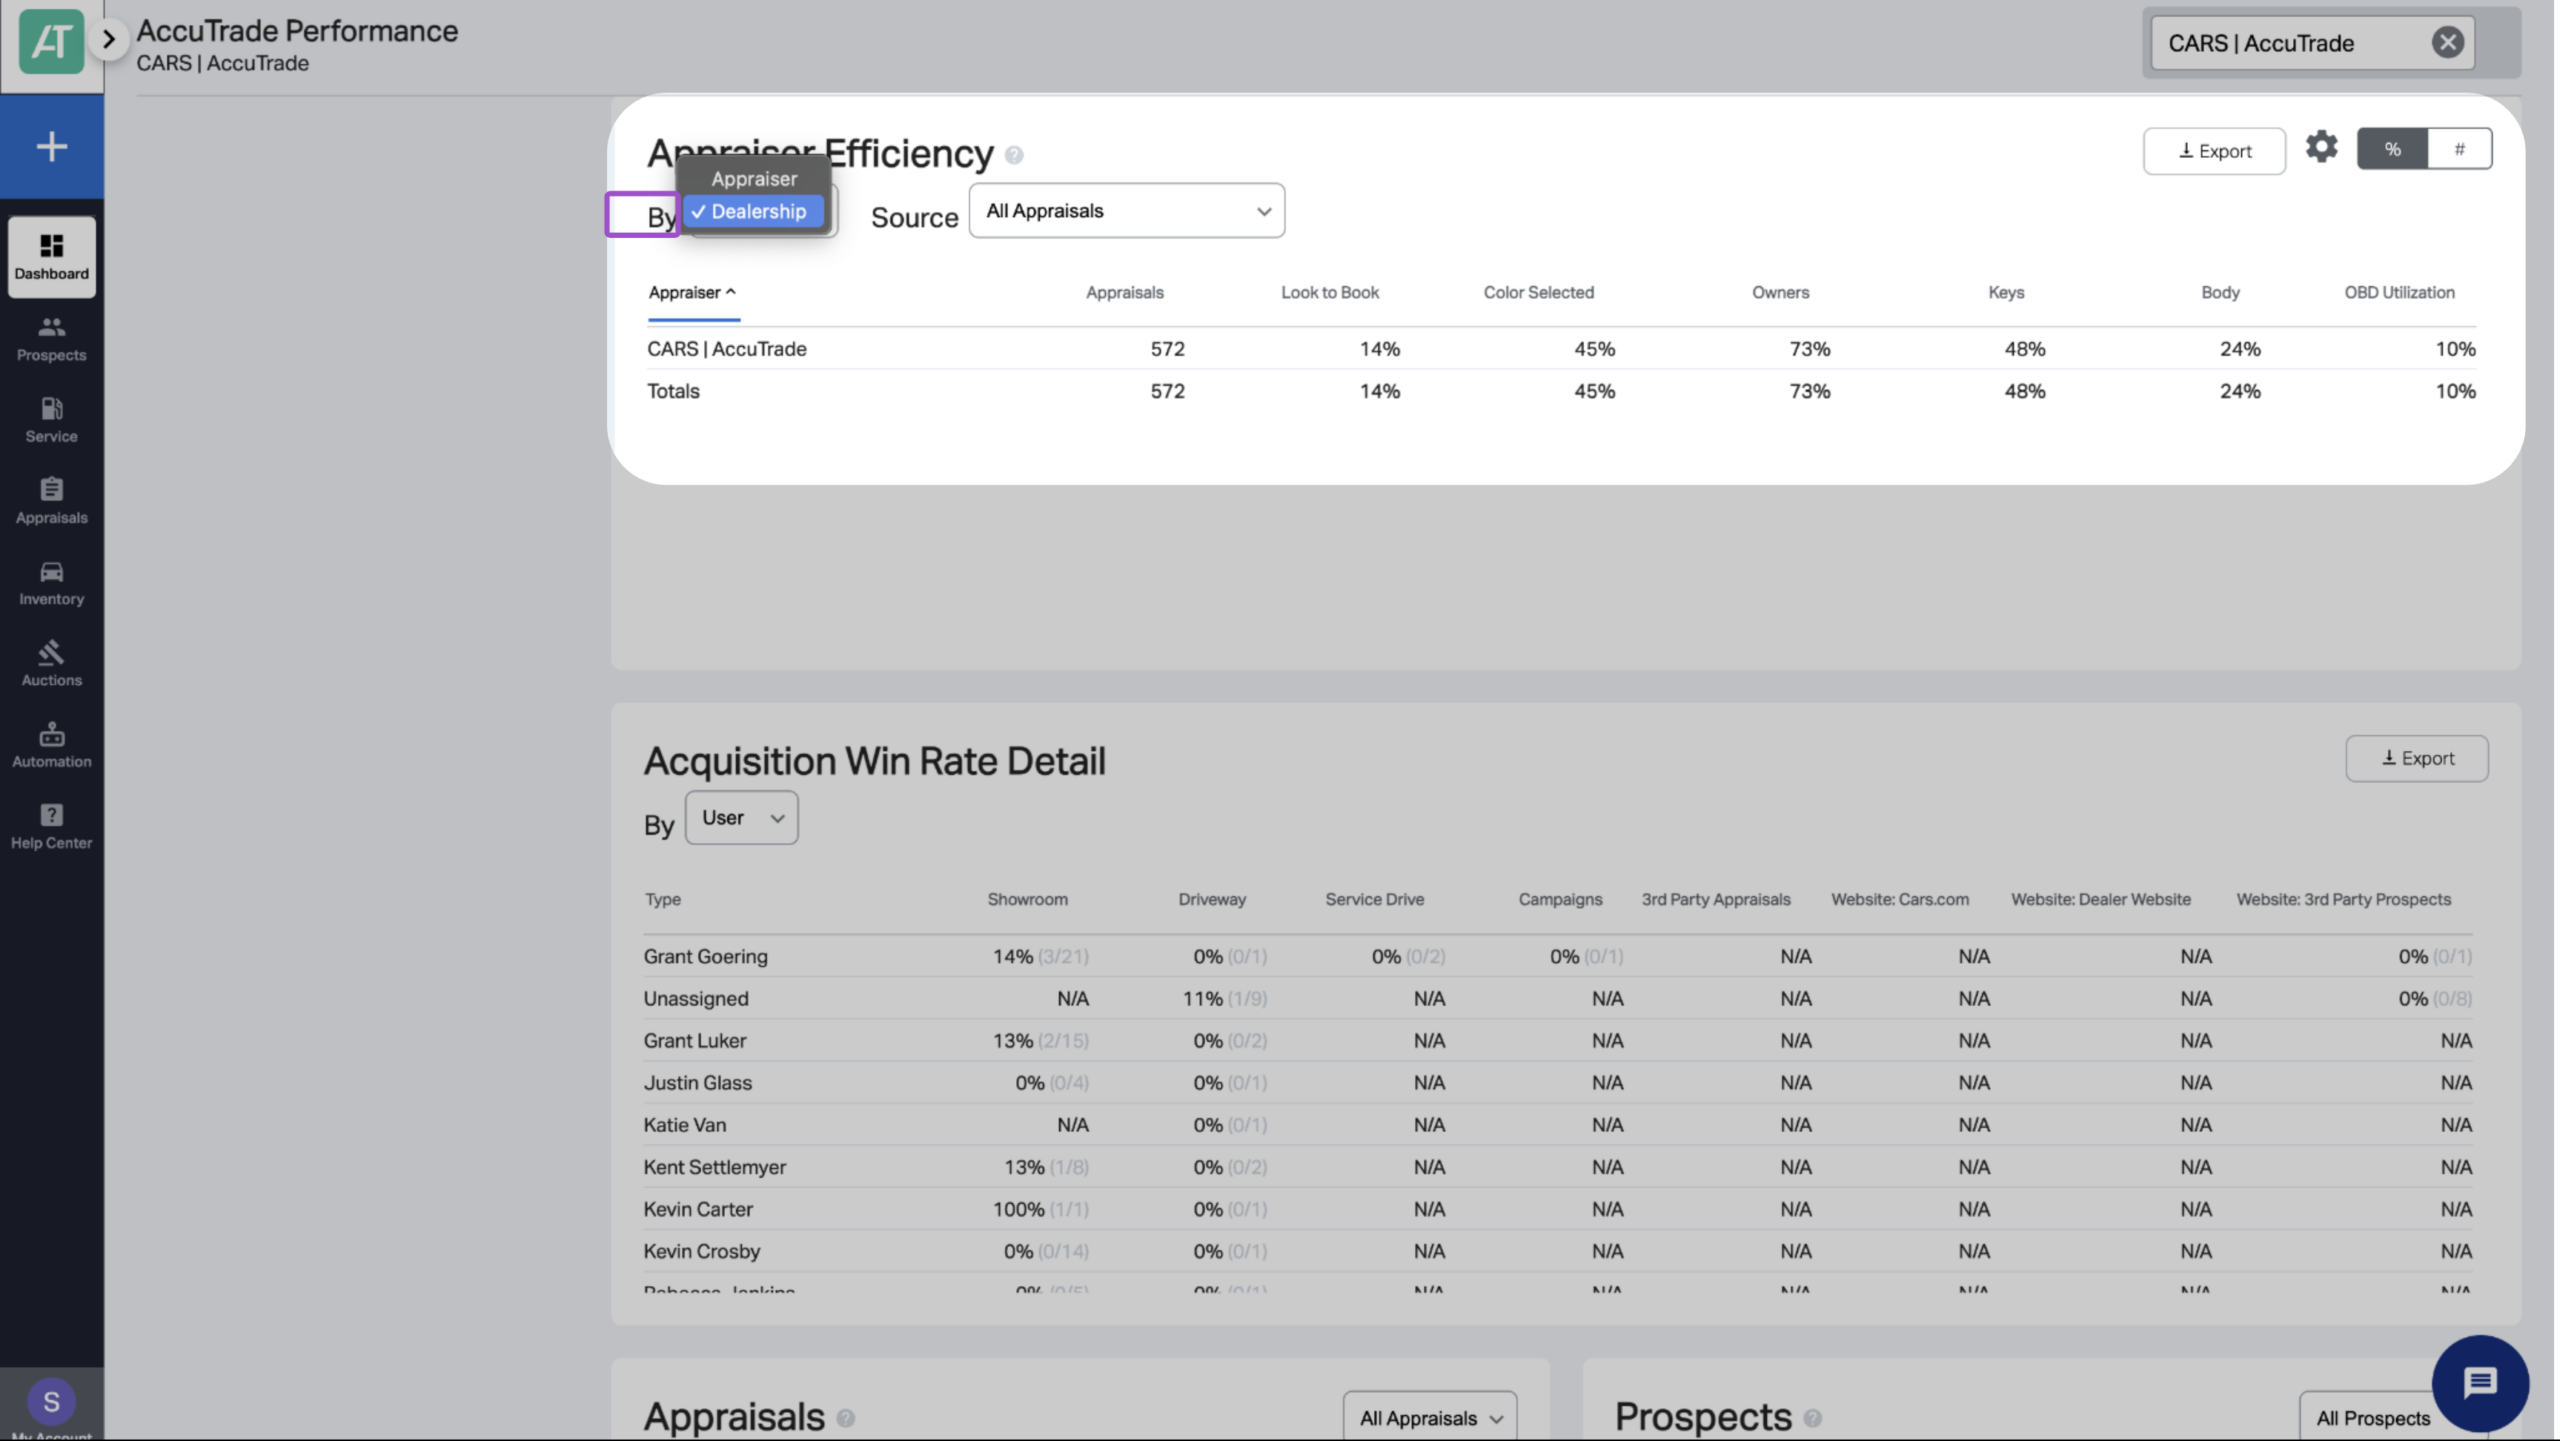
Task: Click Website: 3rd Party Prospects header
Action: tap(2343, 900)
